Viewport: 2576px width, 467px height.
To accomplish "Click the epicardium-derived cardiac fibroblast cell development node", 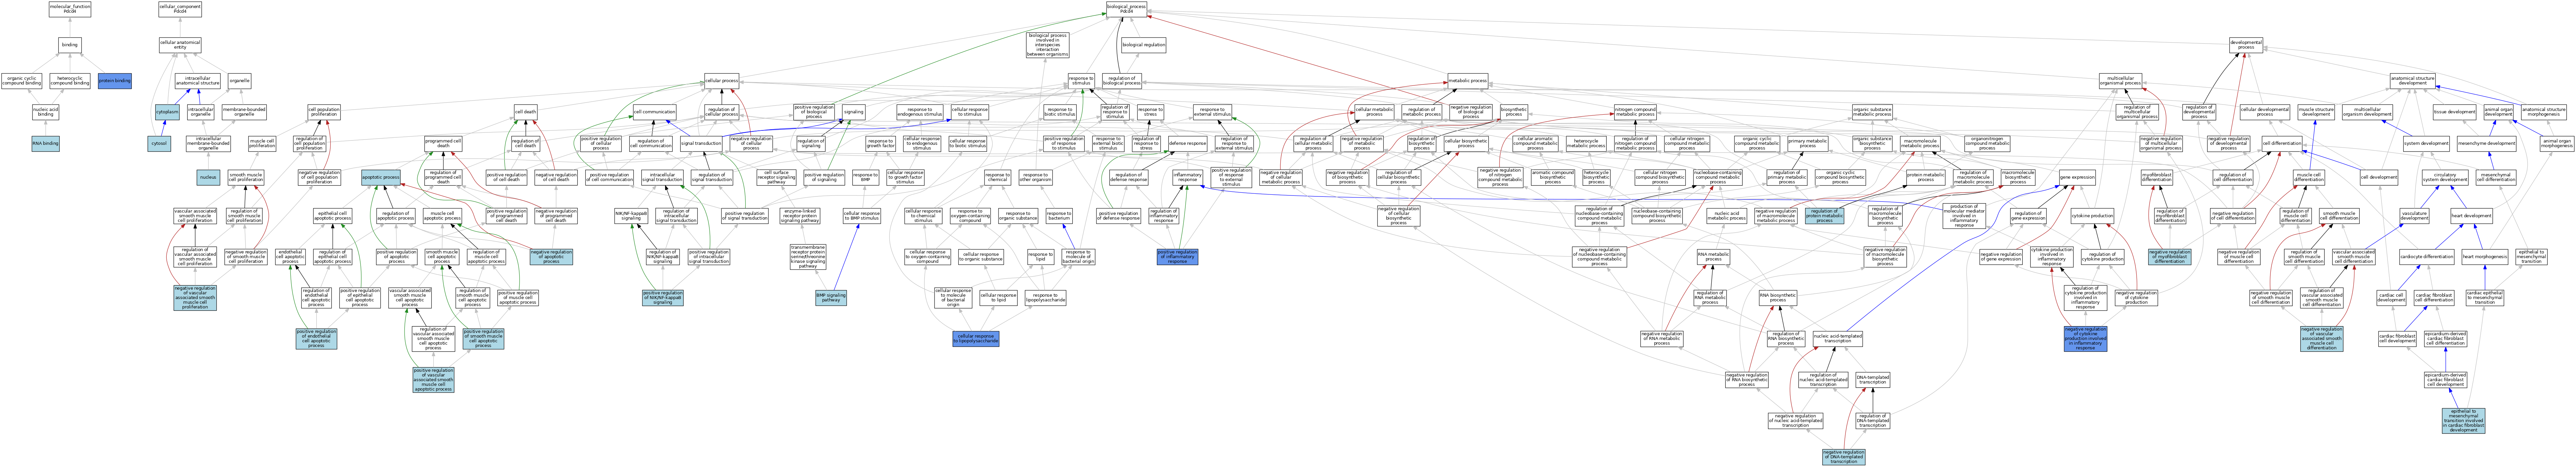I will [2446, 379].
